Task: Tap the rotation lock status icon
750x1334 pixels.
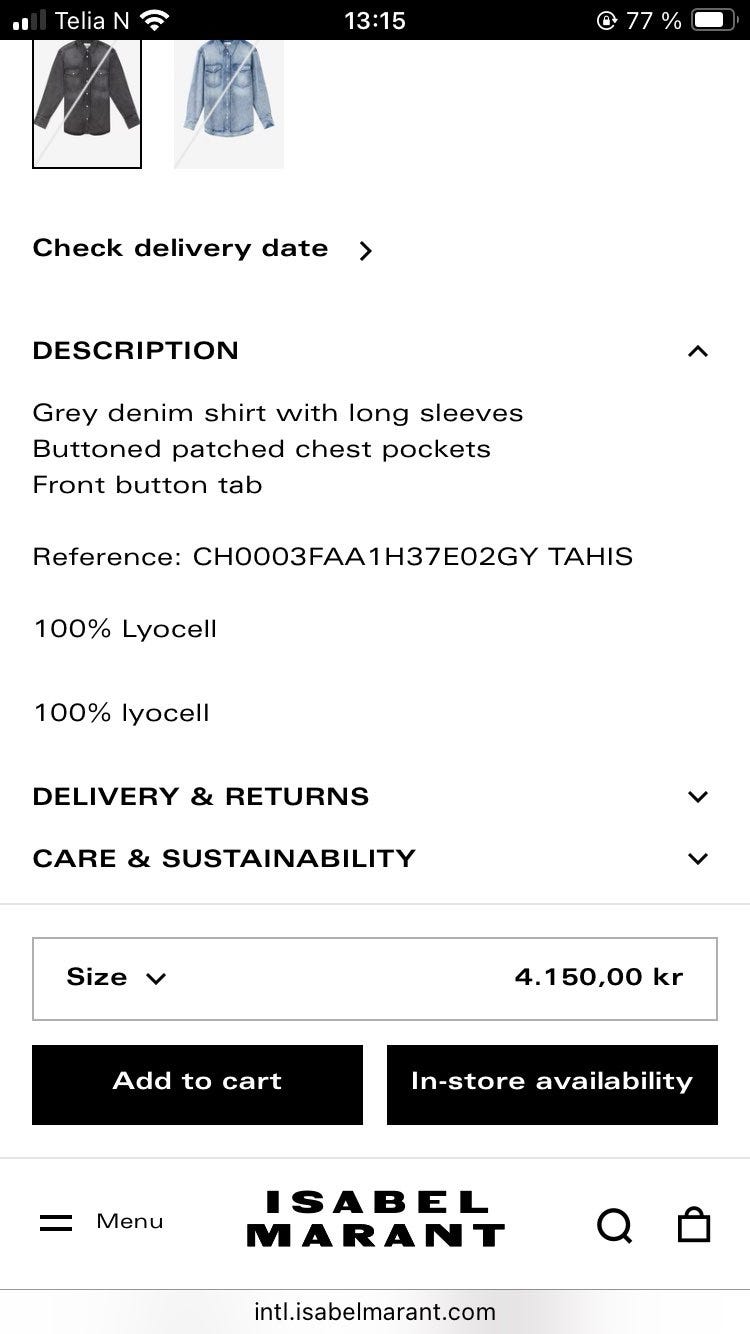Action: coord(606,20)
